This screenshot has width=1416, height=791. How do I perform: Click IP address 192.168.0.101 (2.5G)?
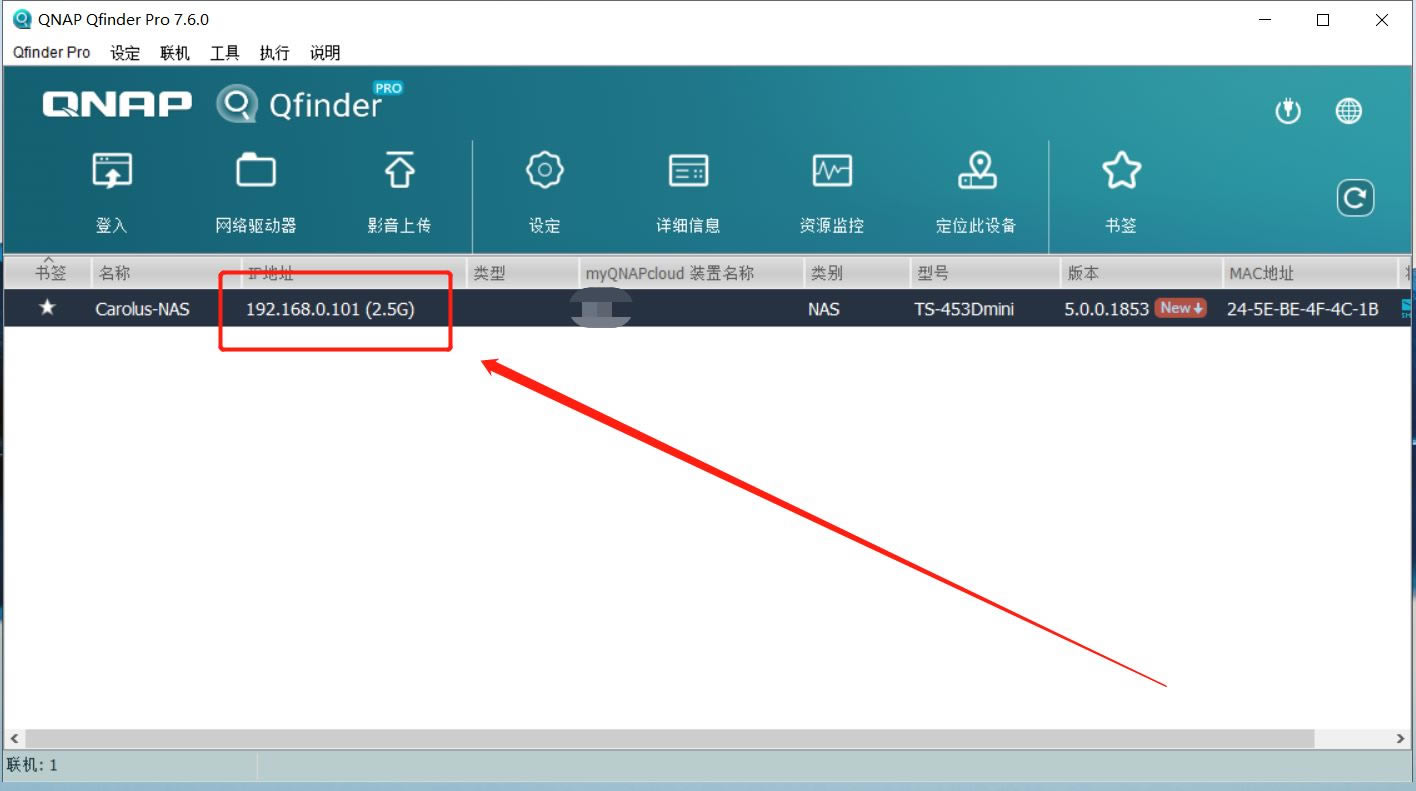tap(330, 309)
